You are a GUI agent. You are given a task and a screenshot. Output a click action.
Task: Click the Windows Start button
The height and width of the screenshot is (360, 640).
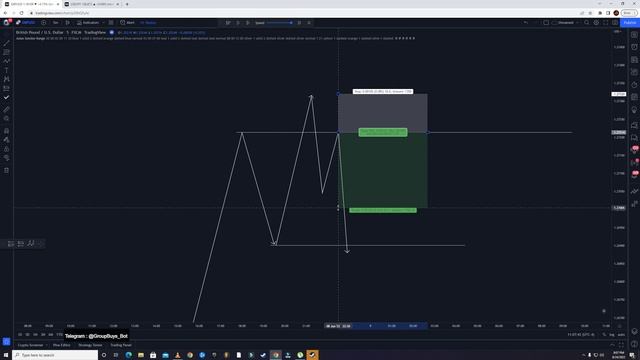pos(6,355)
